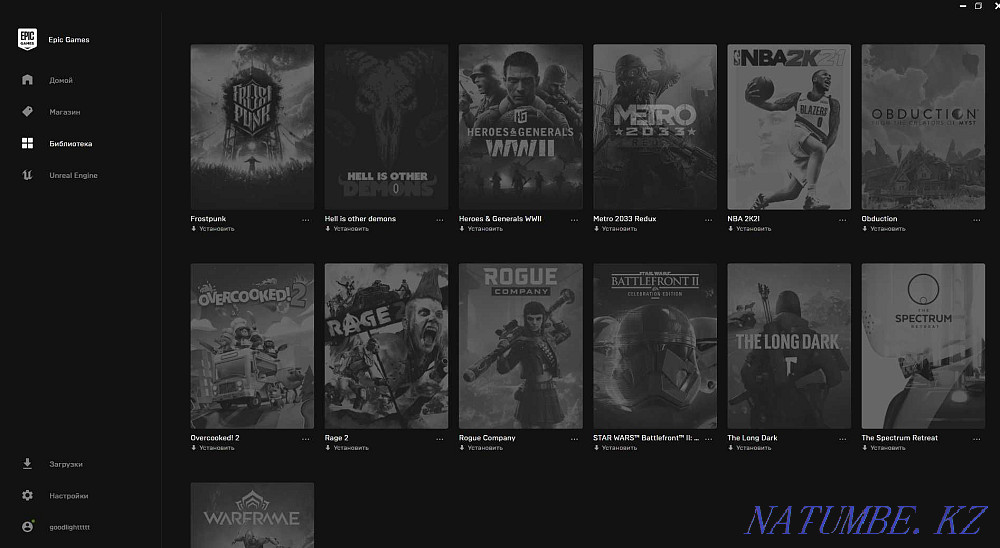The image size is (1000, 548).
Task: Open the Настройки menu item
Action: pyautogui.click(x=69, y=496)
